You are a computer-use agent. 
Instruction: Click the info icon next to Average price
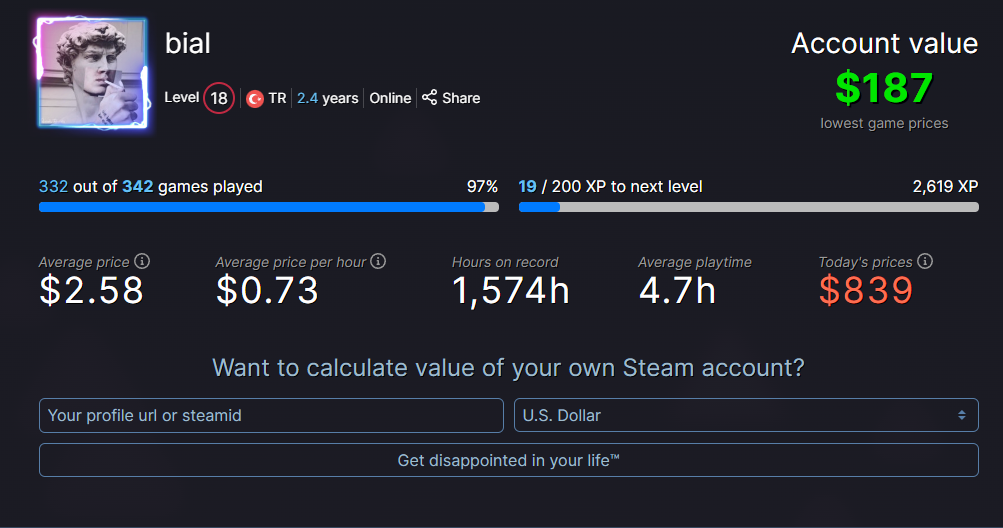coord(142,261)
